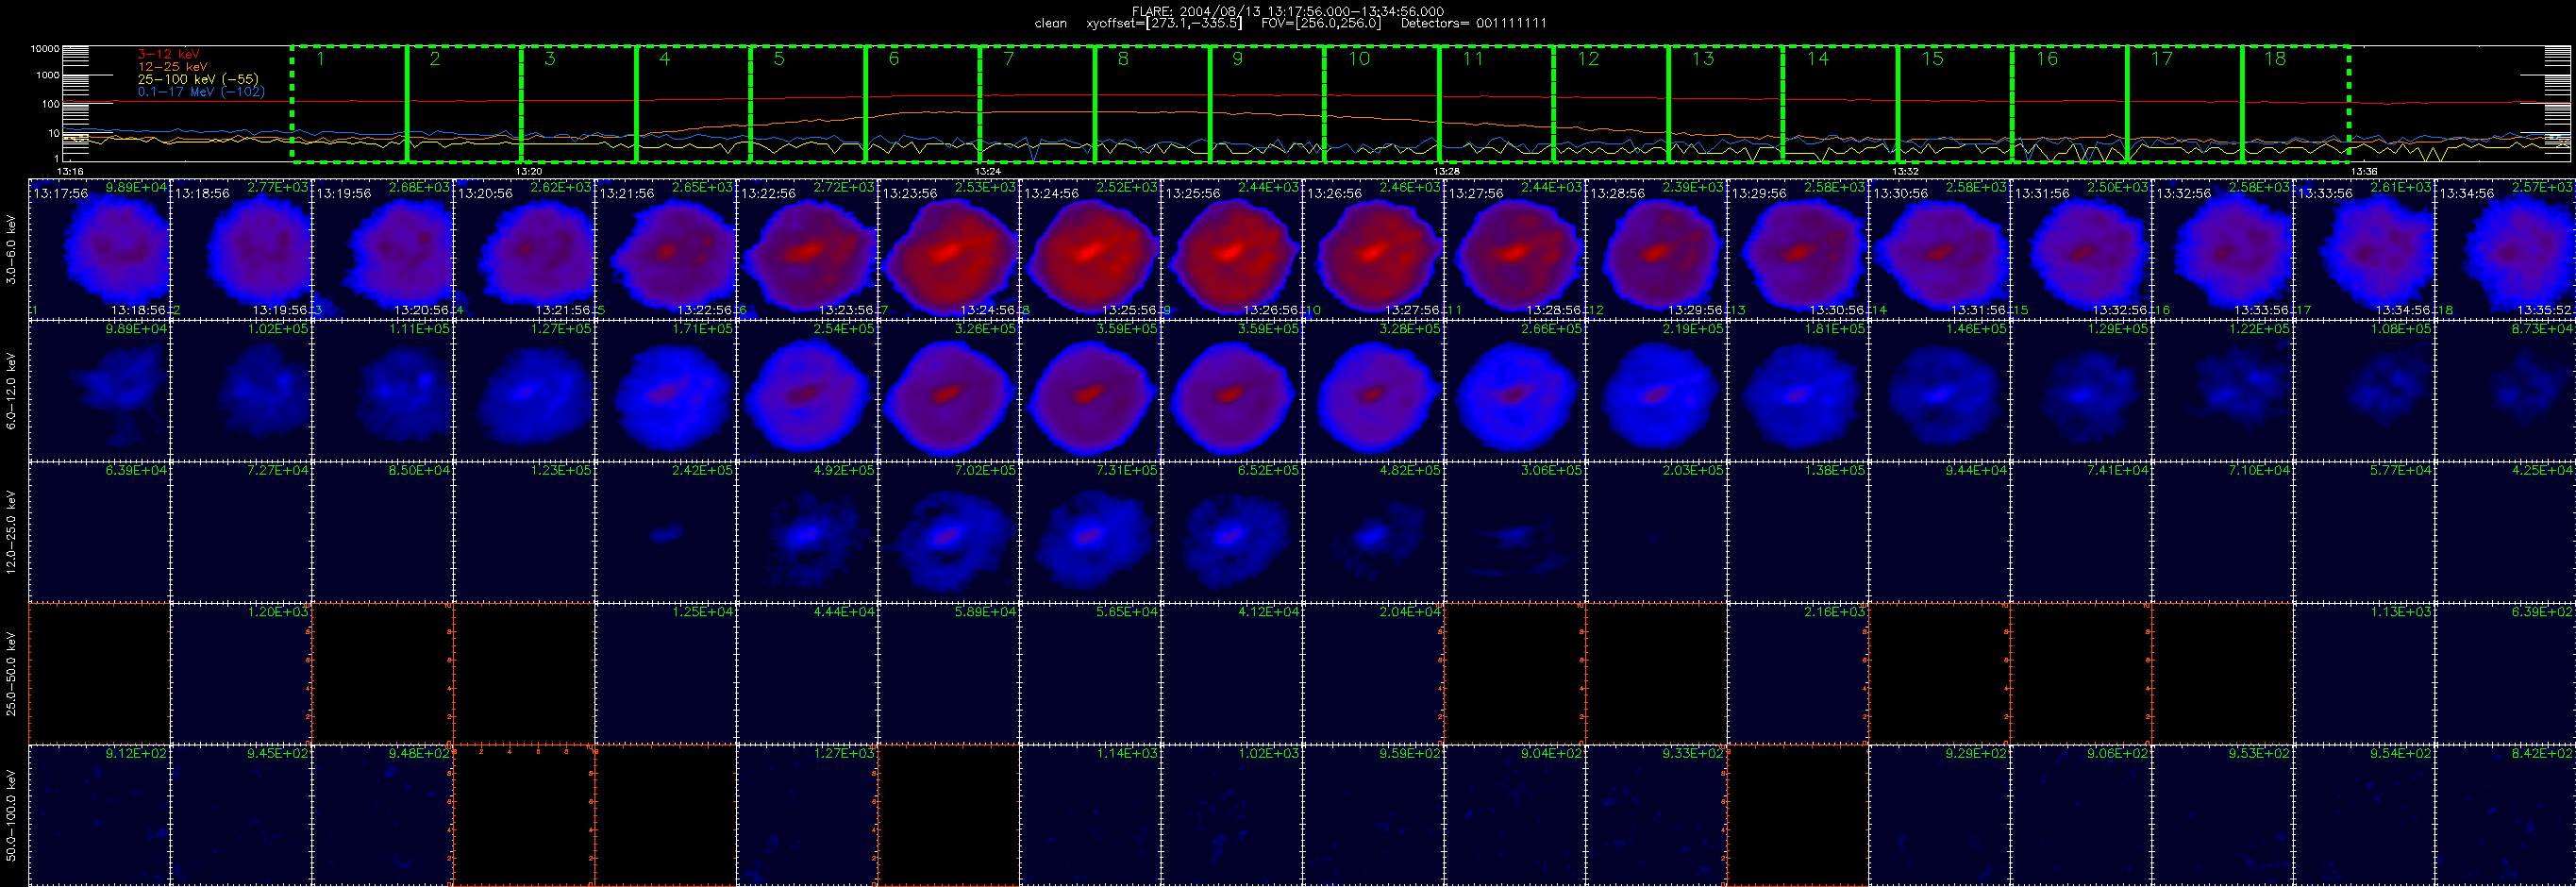Click the 2.61E+03 peak value in the 3-6 keV row
This screenshot has height=887, width=2576.
pyautogui.click(x=2402, y=187)
